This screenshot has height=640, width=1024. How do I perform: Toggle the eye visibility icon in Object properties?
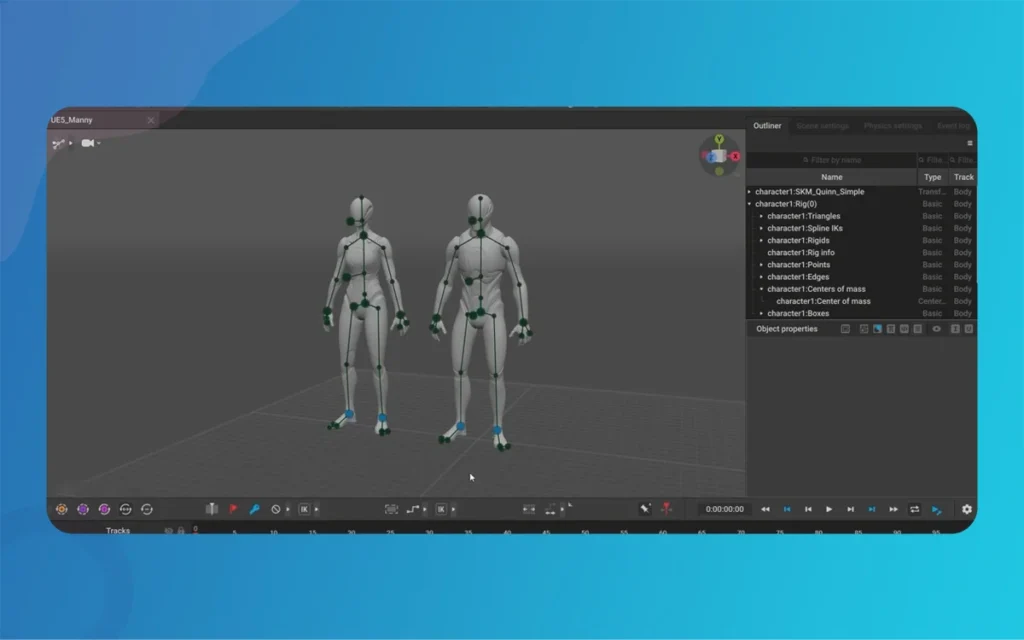937,329
